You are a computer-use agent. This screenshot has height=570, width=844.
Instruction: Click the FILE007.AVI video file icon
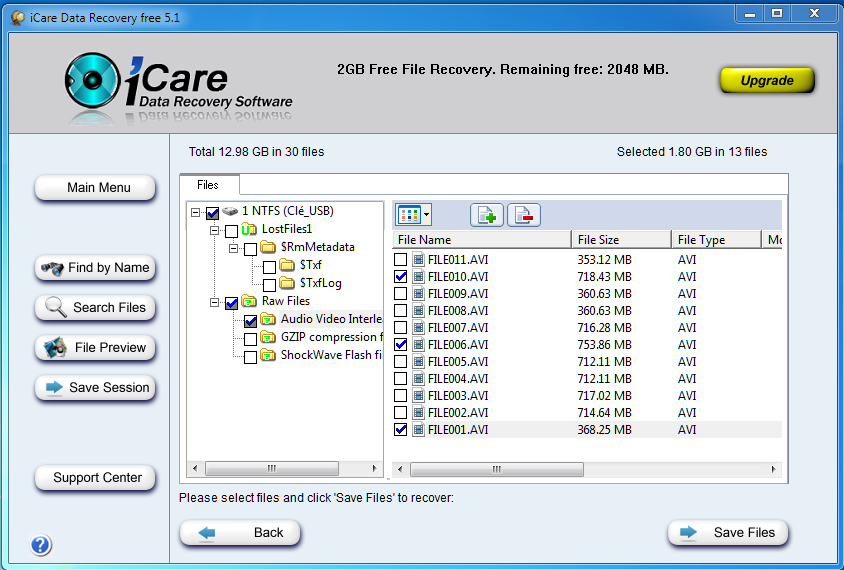pyautogui.click(x=418, y=327)
